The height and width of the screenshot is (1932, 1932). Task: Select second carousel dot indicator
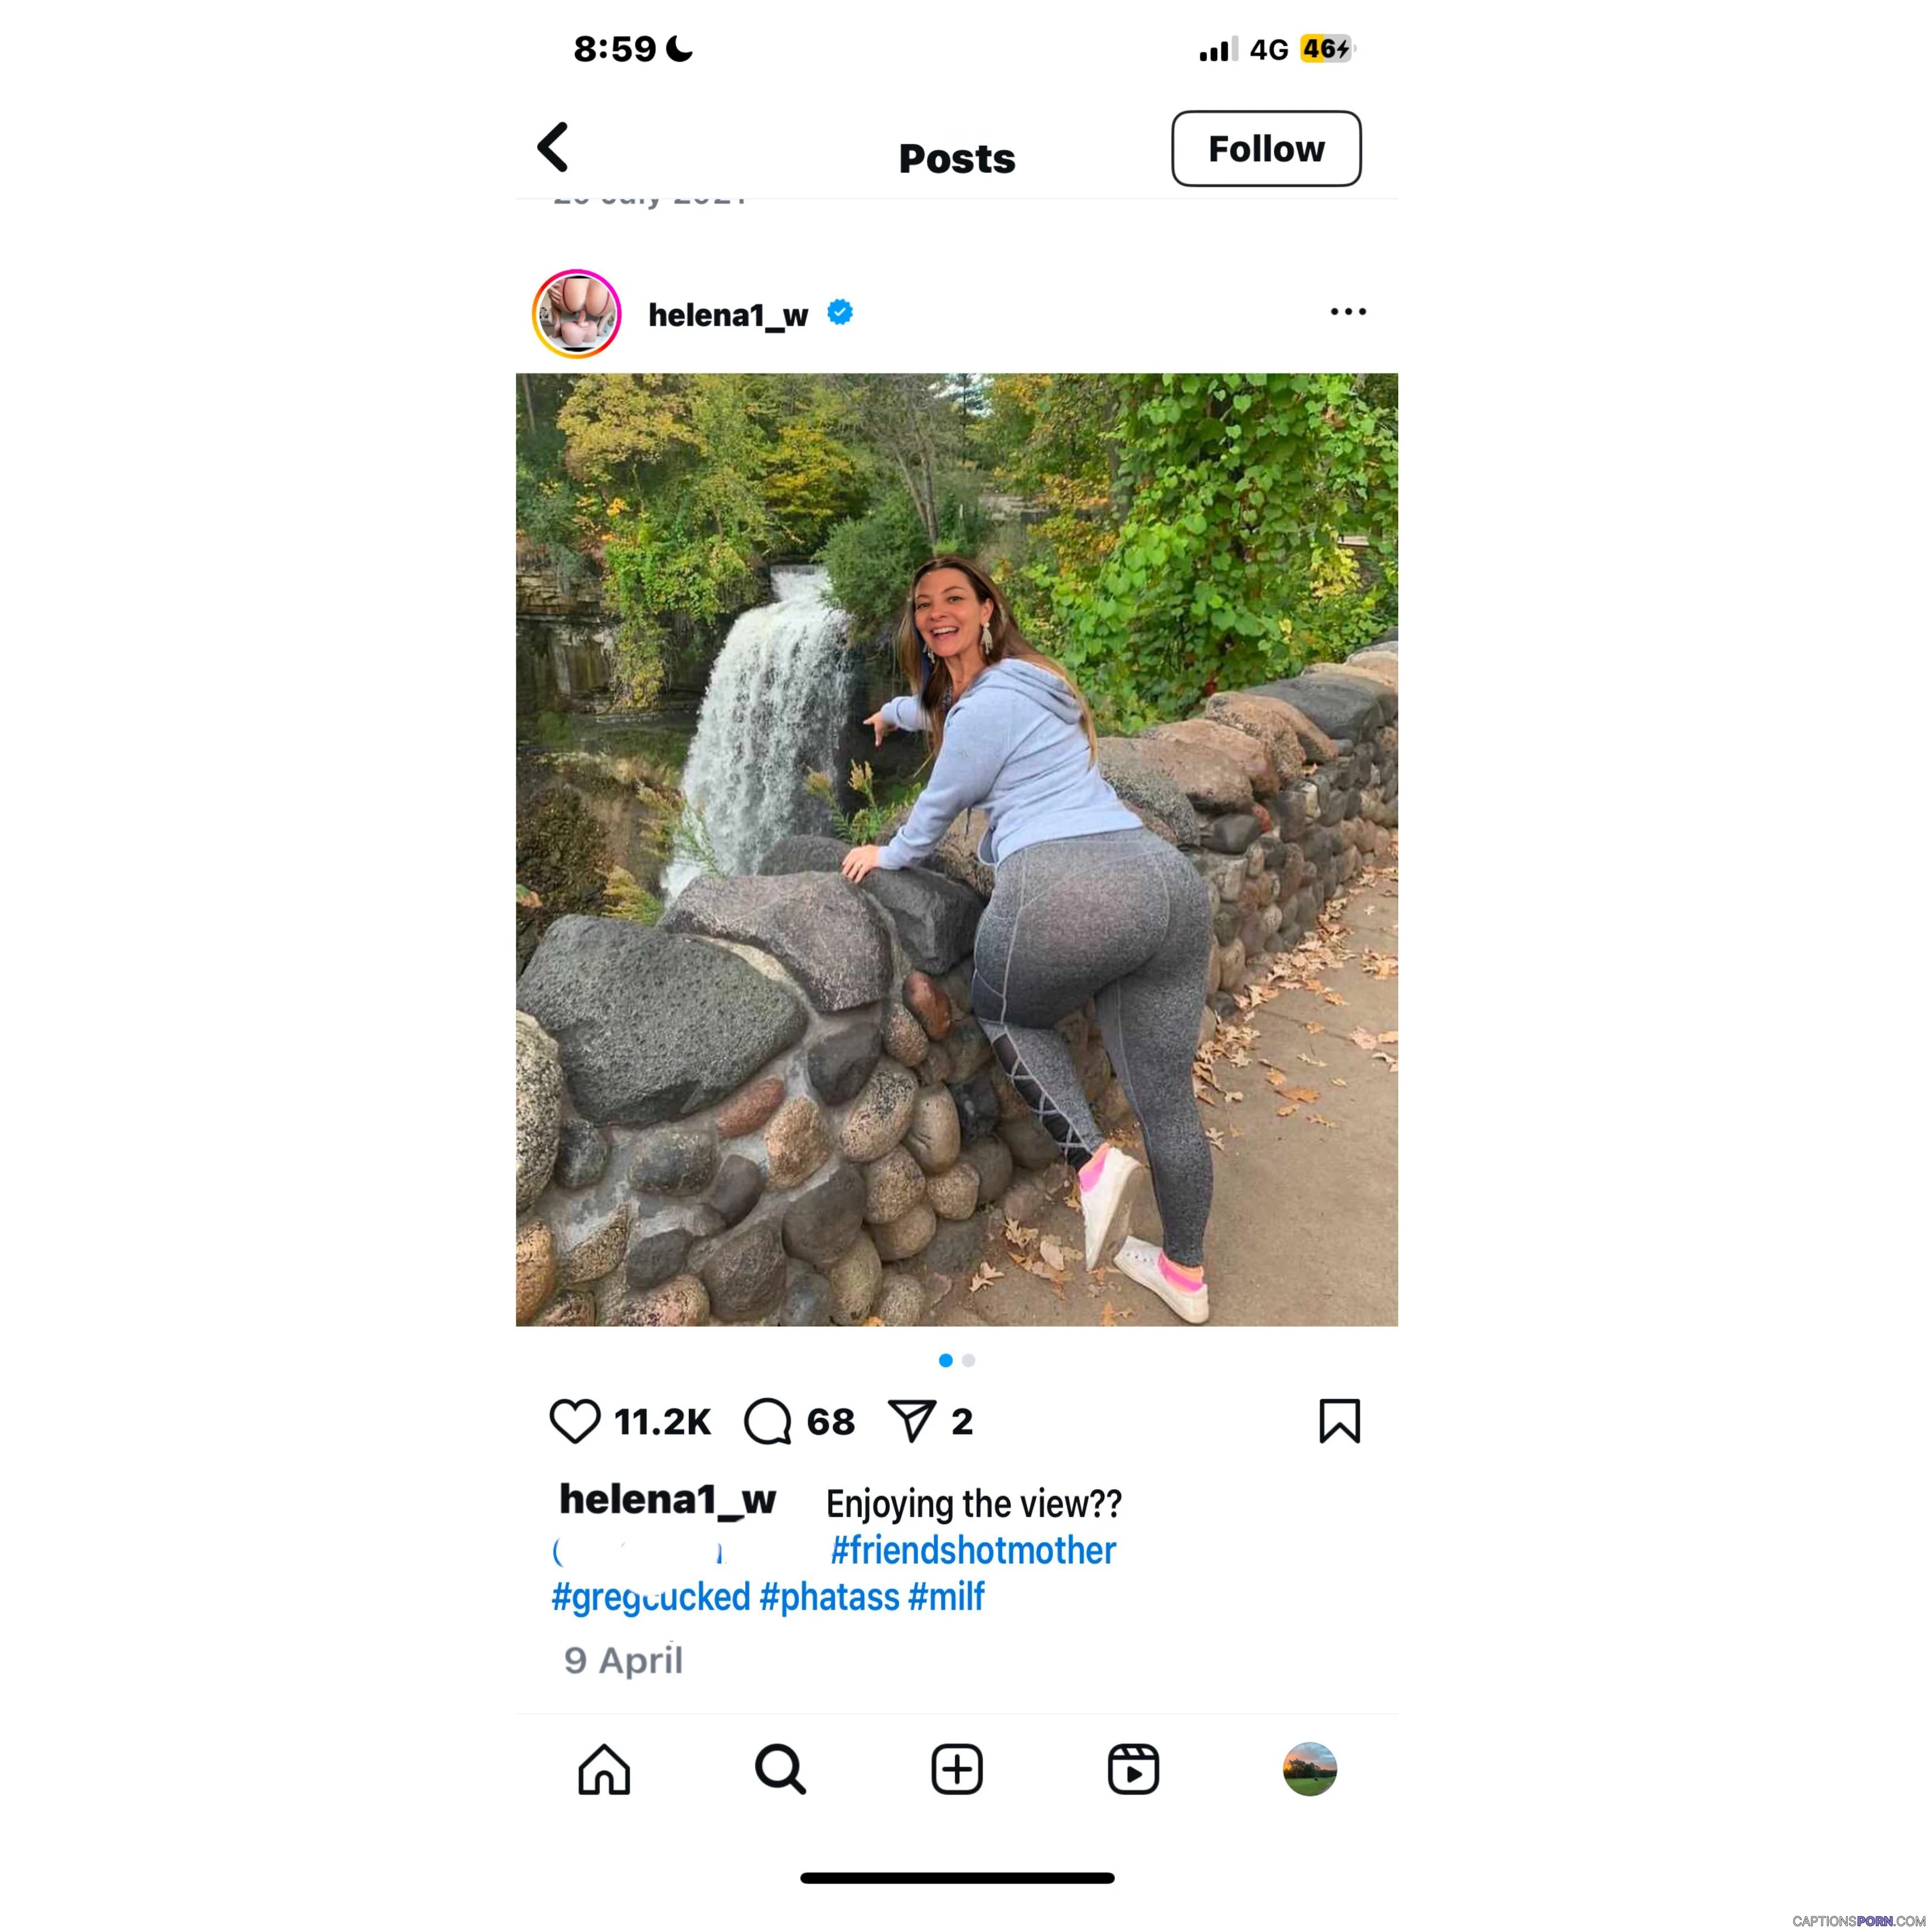[968, 1360]
